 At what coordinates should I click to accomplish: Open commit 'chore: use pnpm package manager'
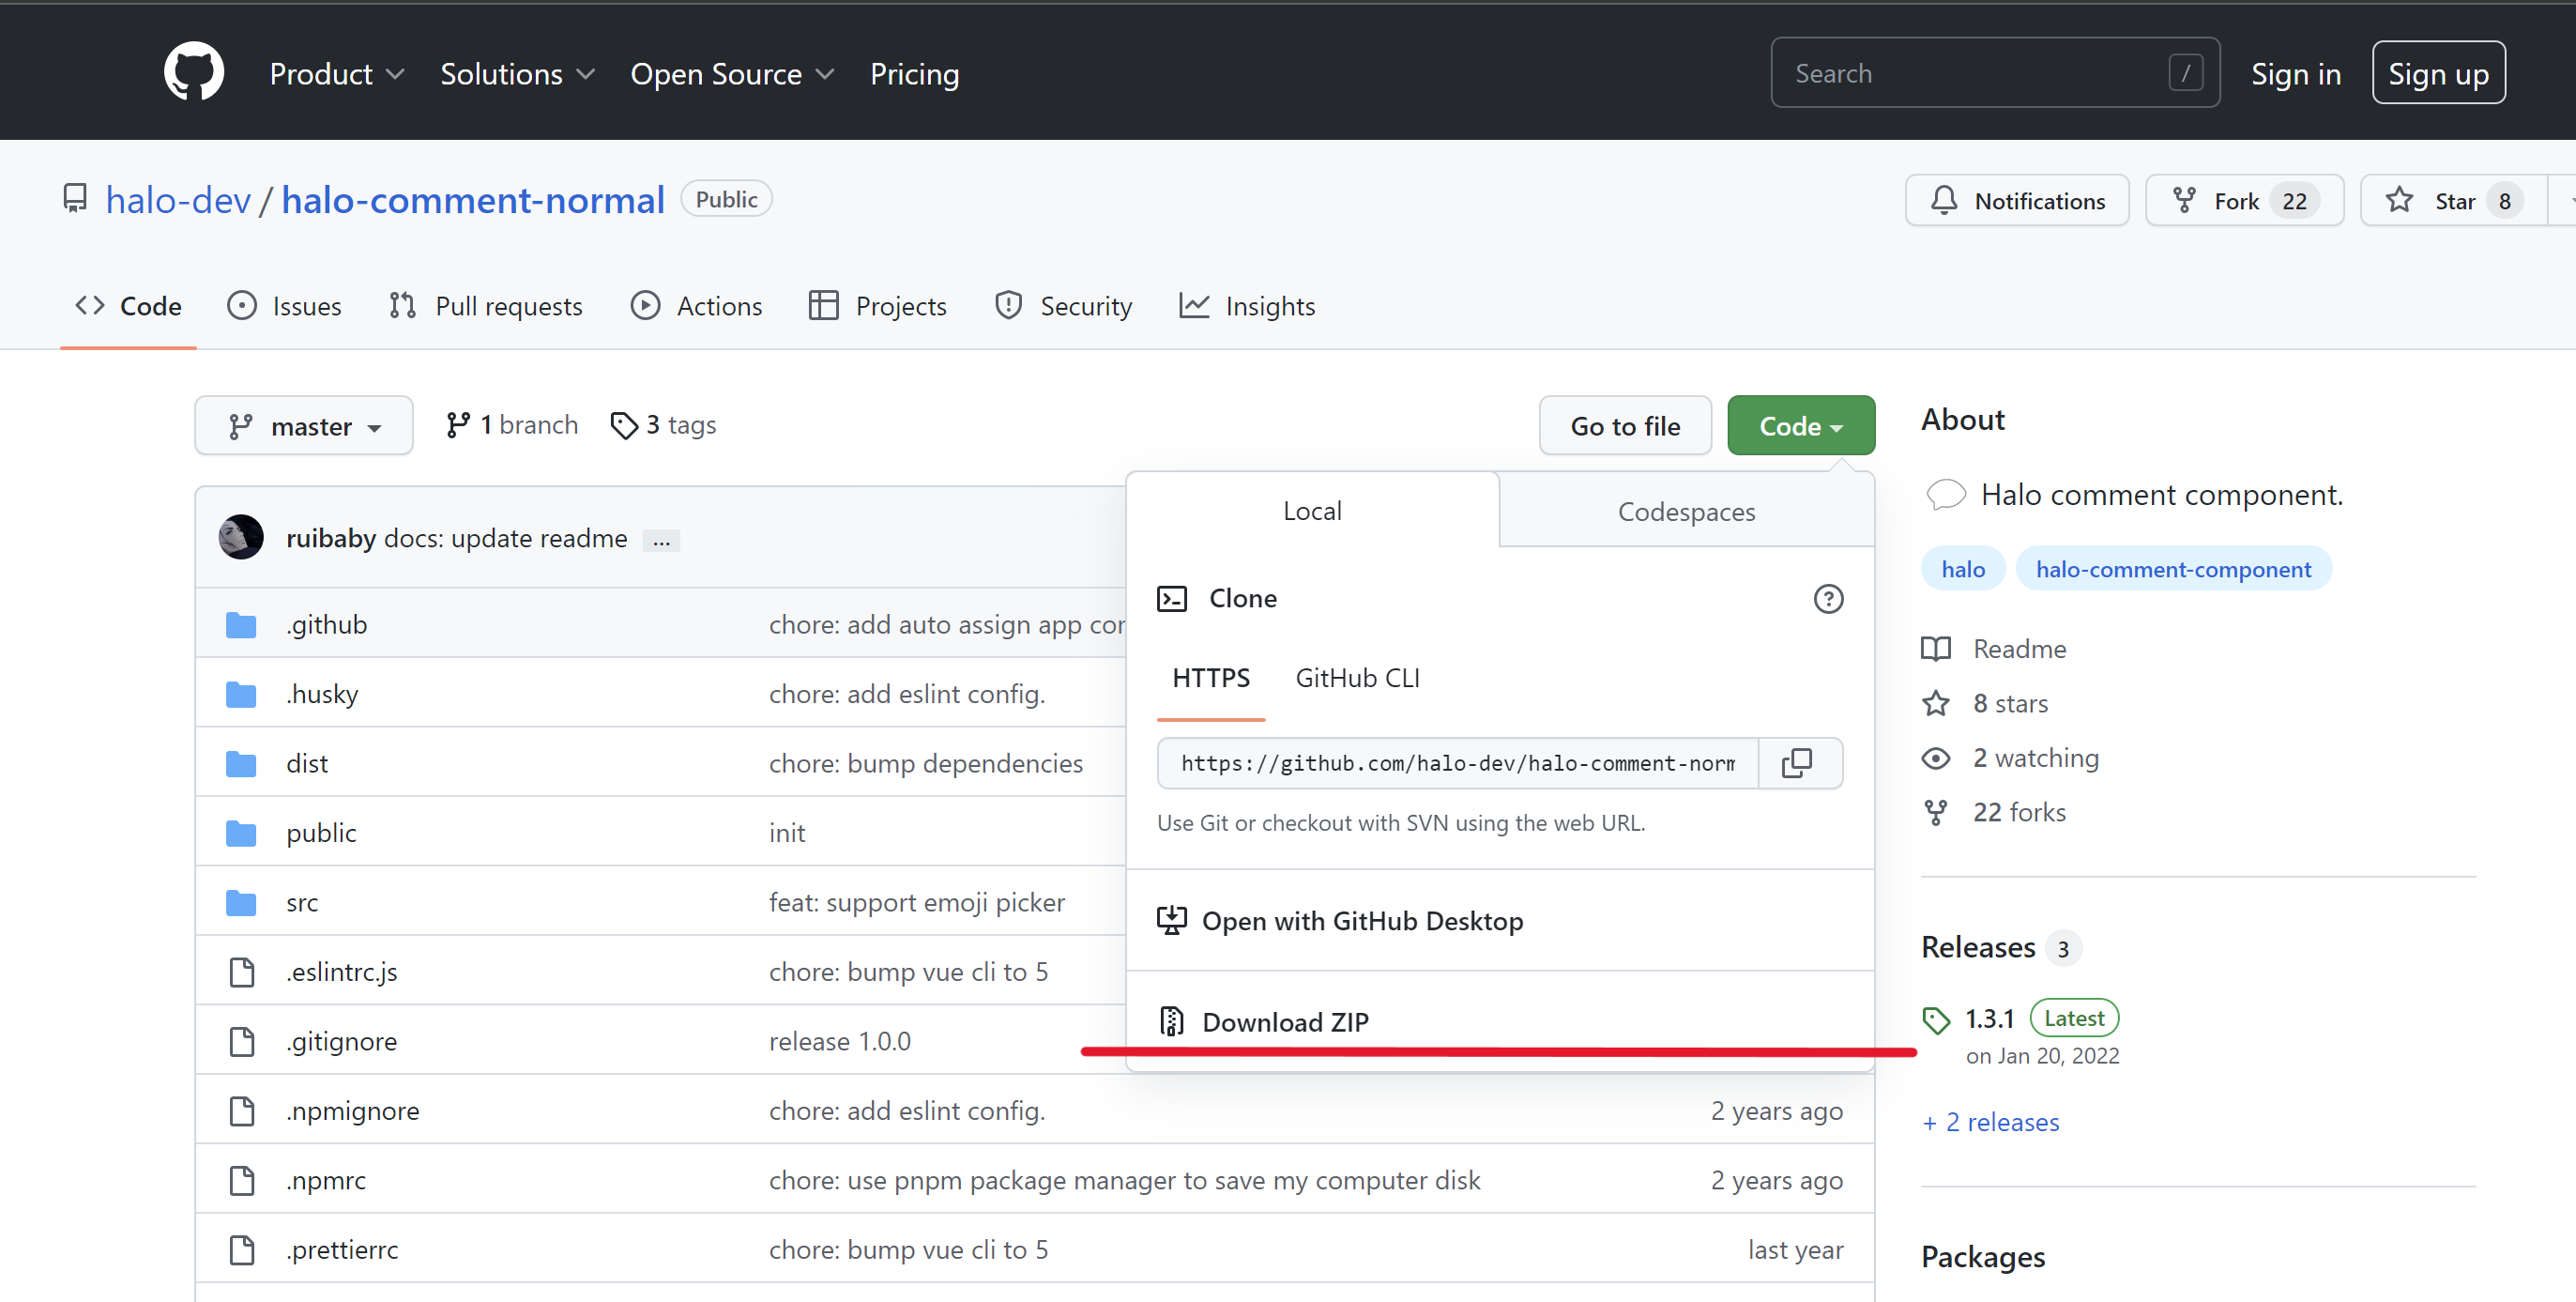(x=1124, y=1180)
